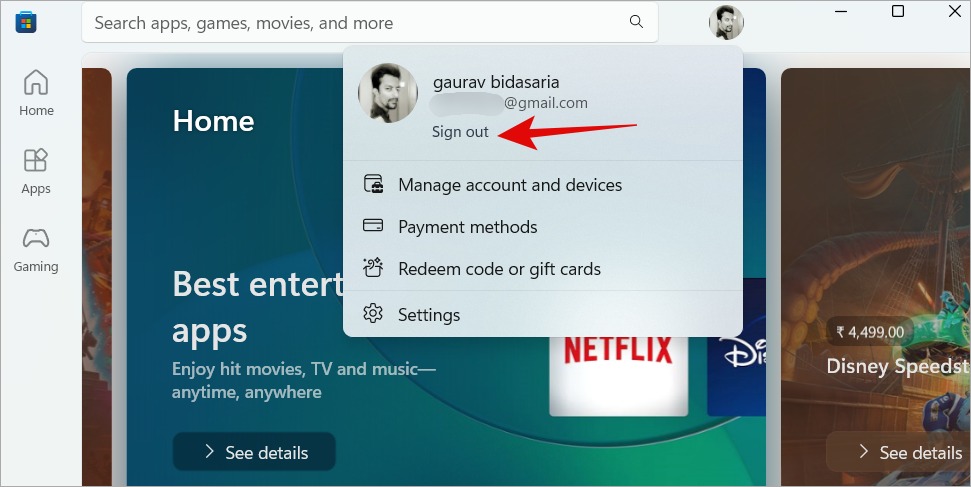Click the profile avatar in title bar

(726, 23)
